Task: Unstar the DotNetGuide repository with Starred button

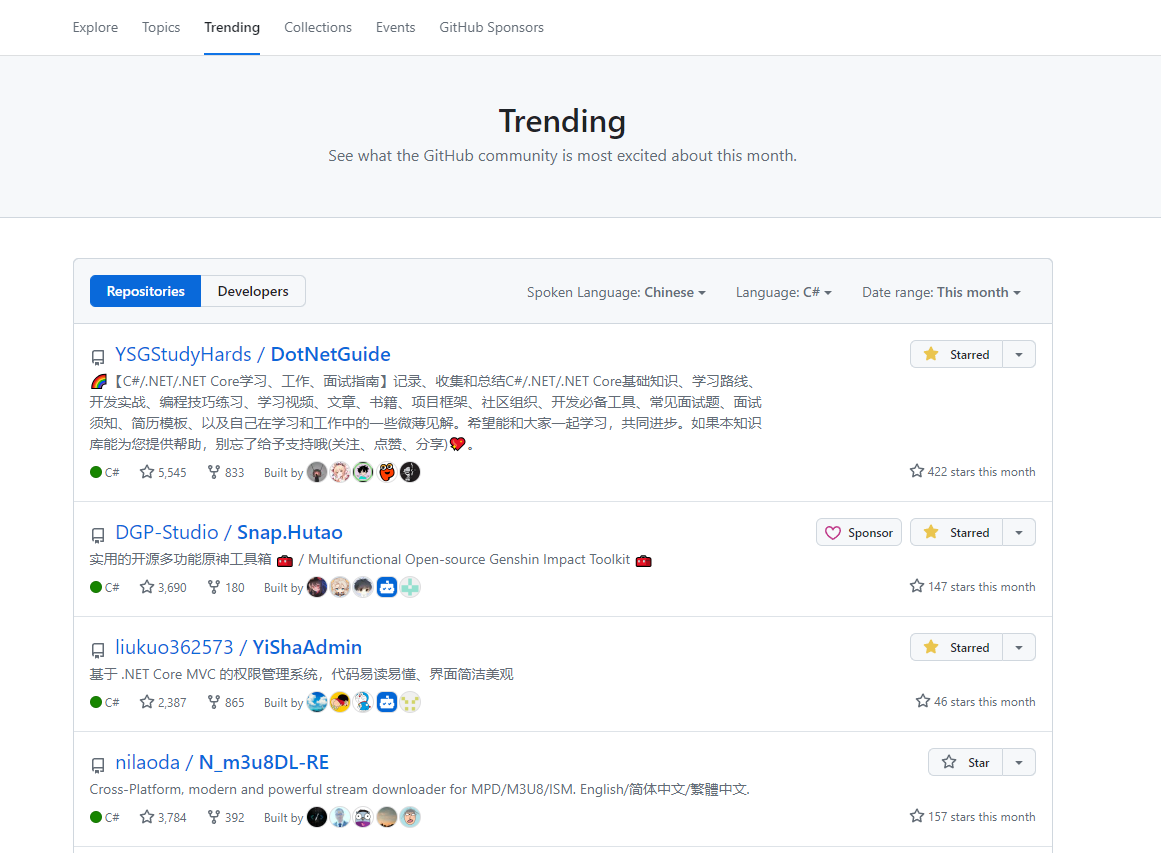Action: [x=956, y=355]
